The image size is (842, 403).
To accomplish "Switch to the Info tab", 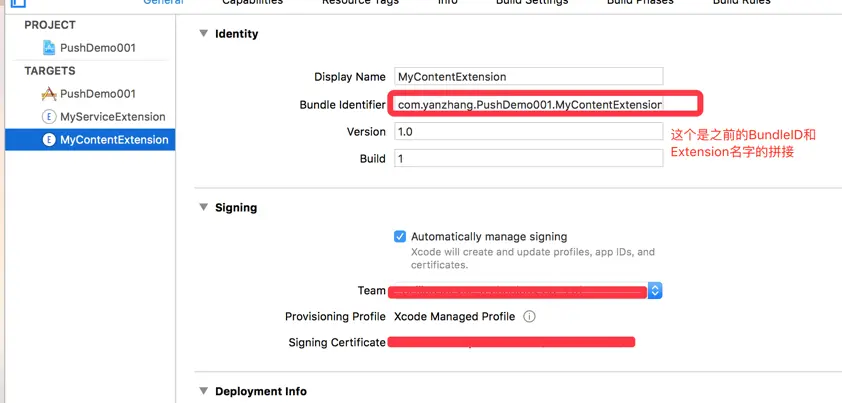I will [x=448, y=2].
